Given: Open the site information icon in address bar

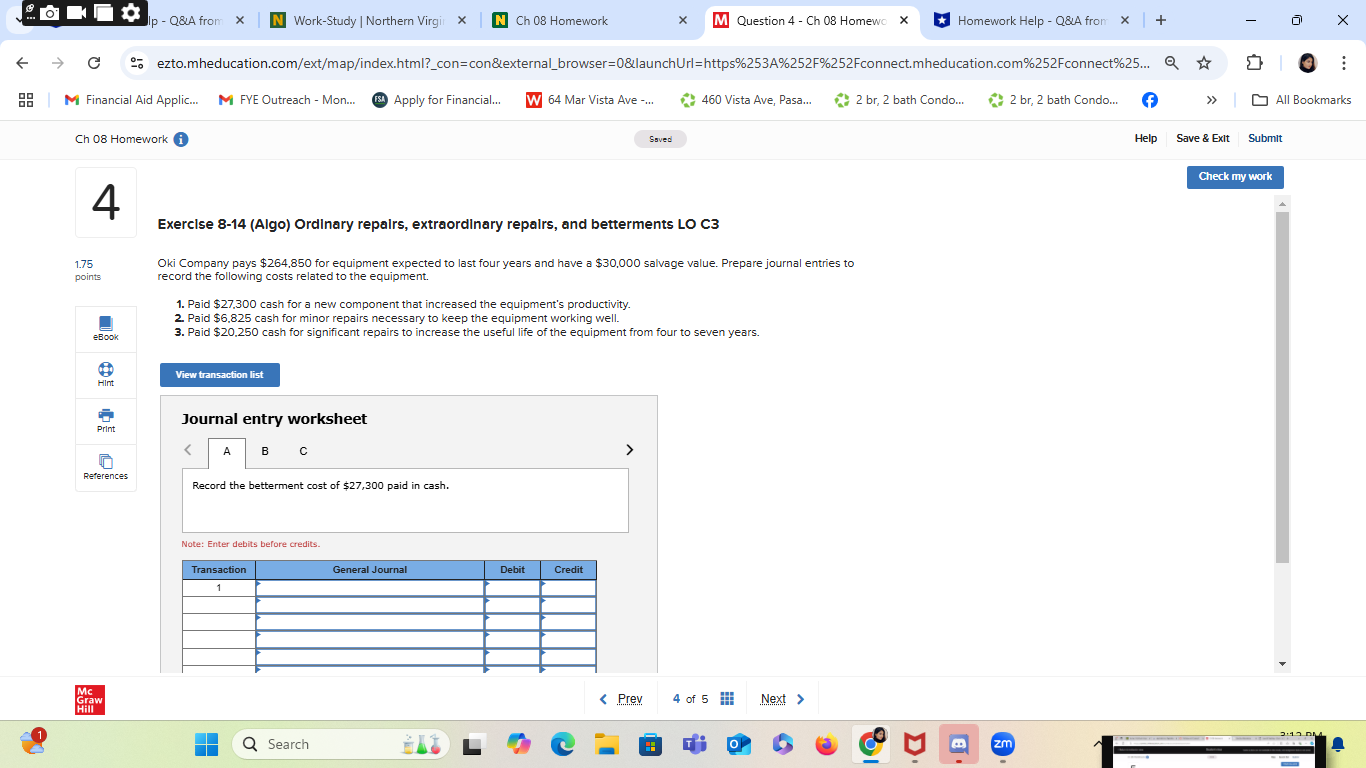Looking at the screenshot, I should point(137,63).
